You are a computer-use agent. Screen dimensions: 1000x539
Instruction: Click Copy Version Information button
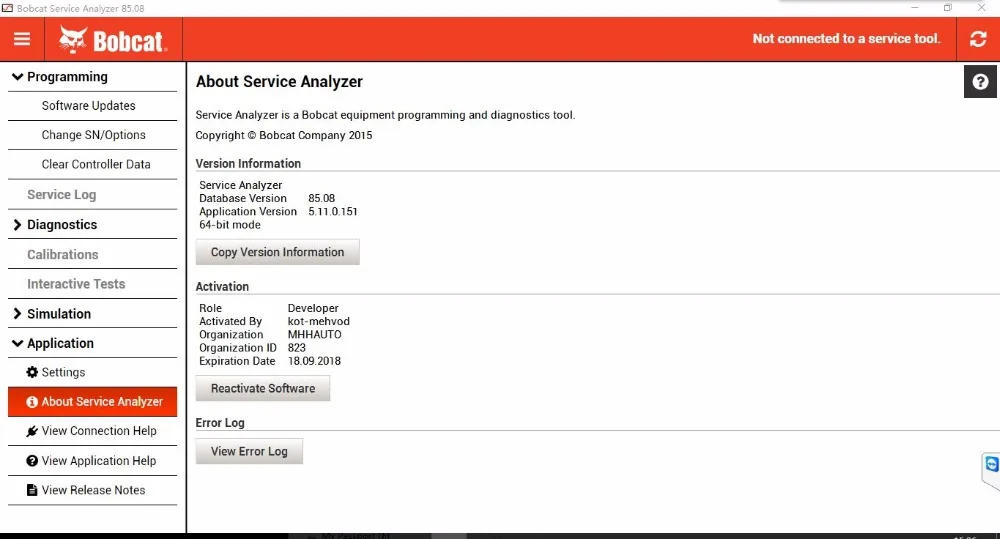click(277, 252)
